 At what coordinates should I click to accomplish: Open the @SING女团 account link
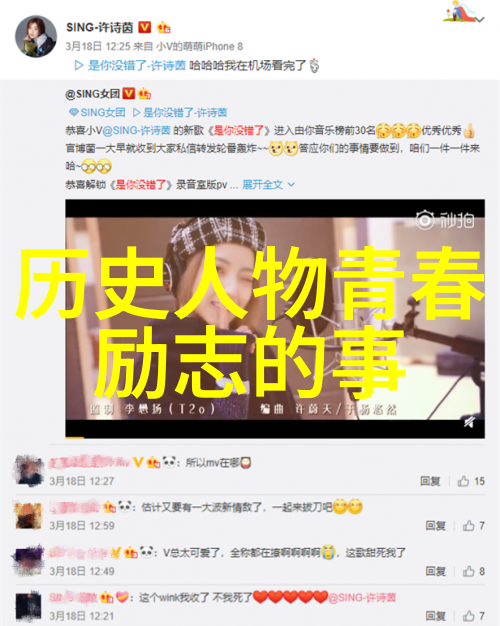tap(92, 94)
